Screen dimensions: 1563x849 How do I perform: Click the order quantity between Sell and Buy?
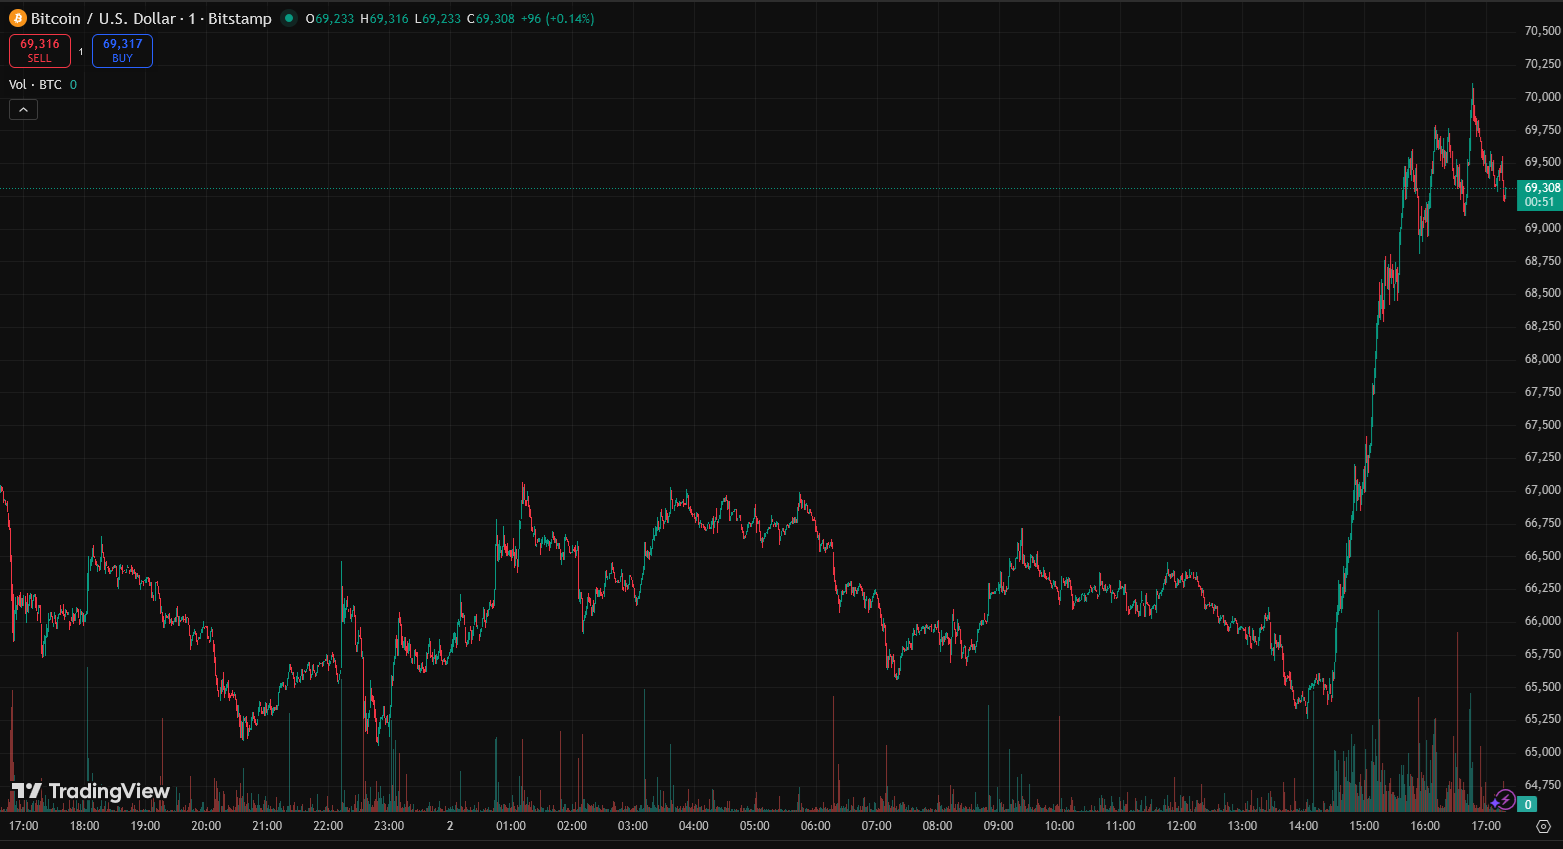pyautogui.click(x=81, y=51)
